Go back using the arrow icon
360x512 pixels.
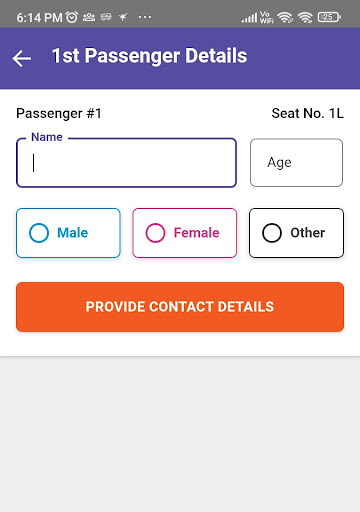click(x=22, y=58)
